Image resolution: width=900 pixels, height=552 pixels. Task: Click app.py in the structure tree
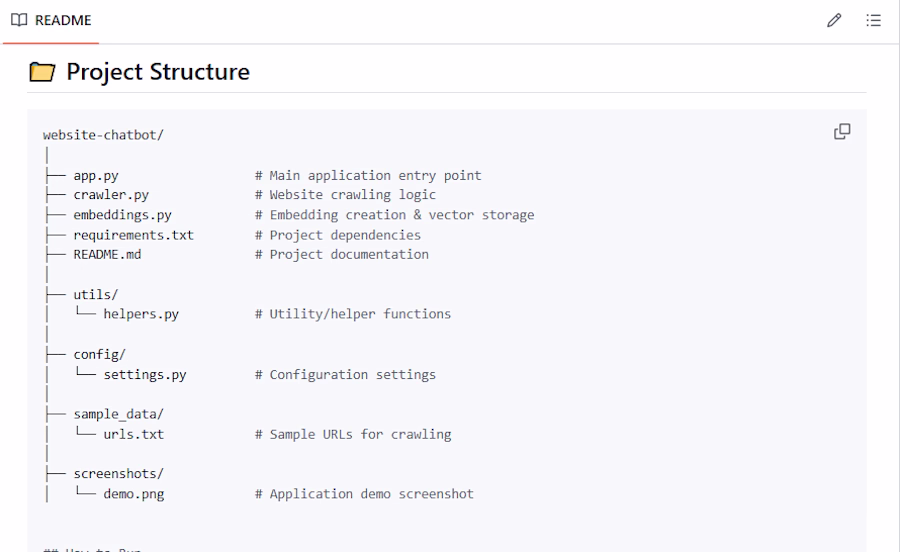(95, 175)
